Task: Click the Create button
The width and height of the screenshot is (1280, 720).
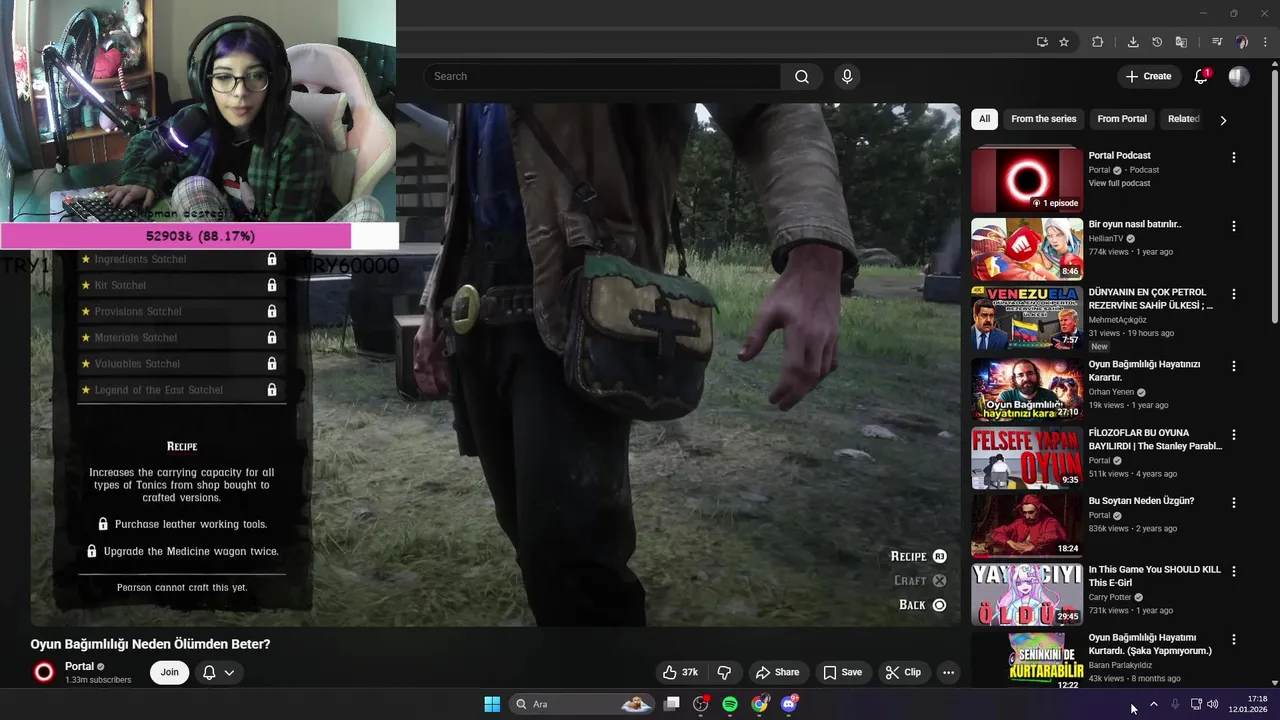Action: pyautogui.click(x=1148, y=77)
